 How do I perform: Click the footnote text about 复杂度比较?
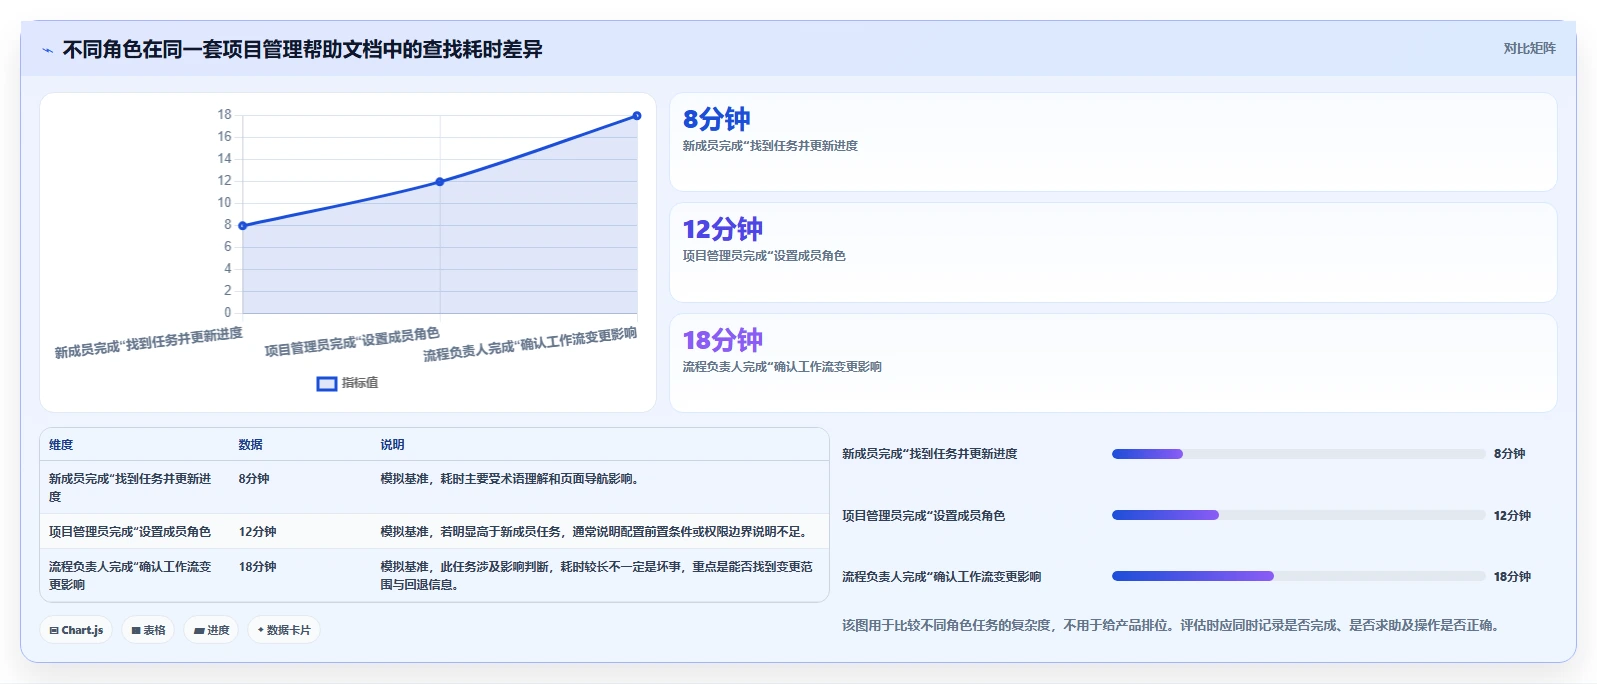[1170, 625]
